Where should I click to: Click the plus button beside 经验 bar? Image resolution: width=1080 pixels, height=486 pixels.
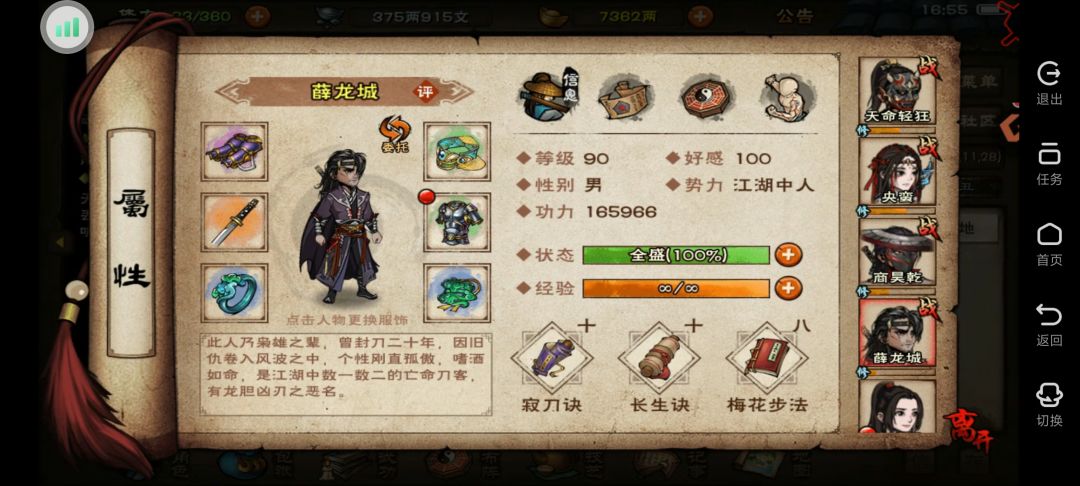coord(789,288)
